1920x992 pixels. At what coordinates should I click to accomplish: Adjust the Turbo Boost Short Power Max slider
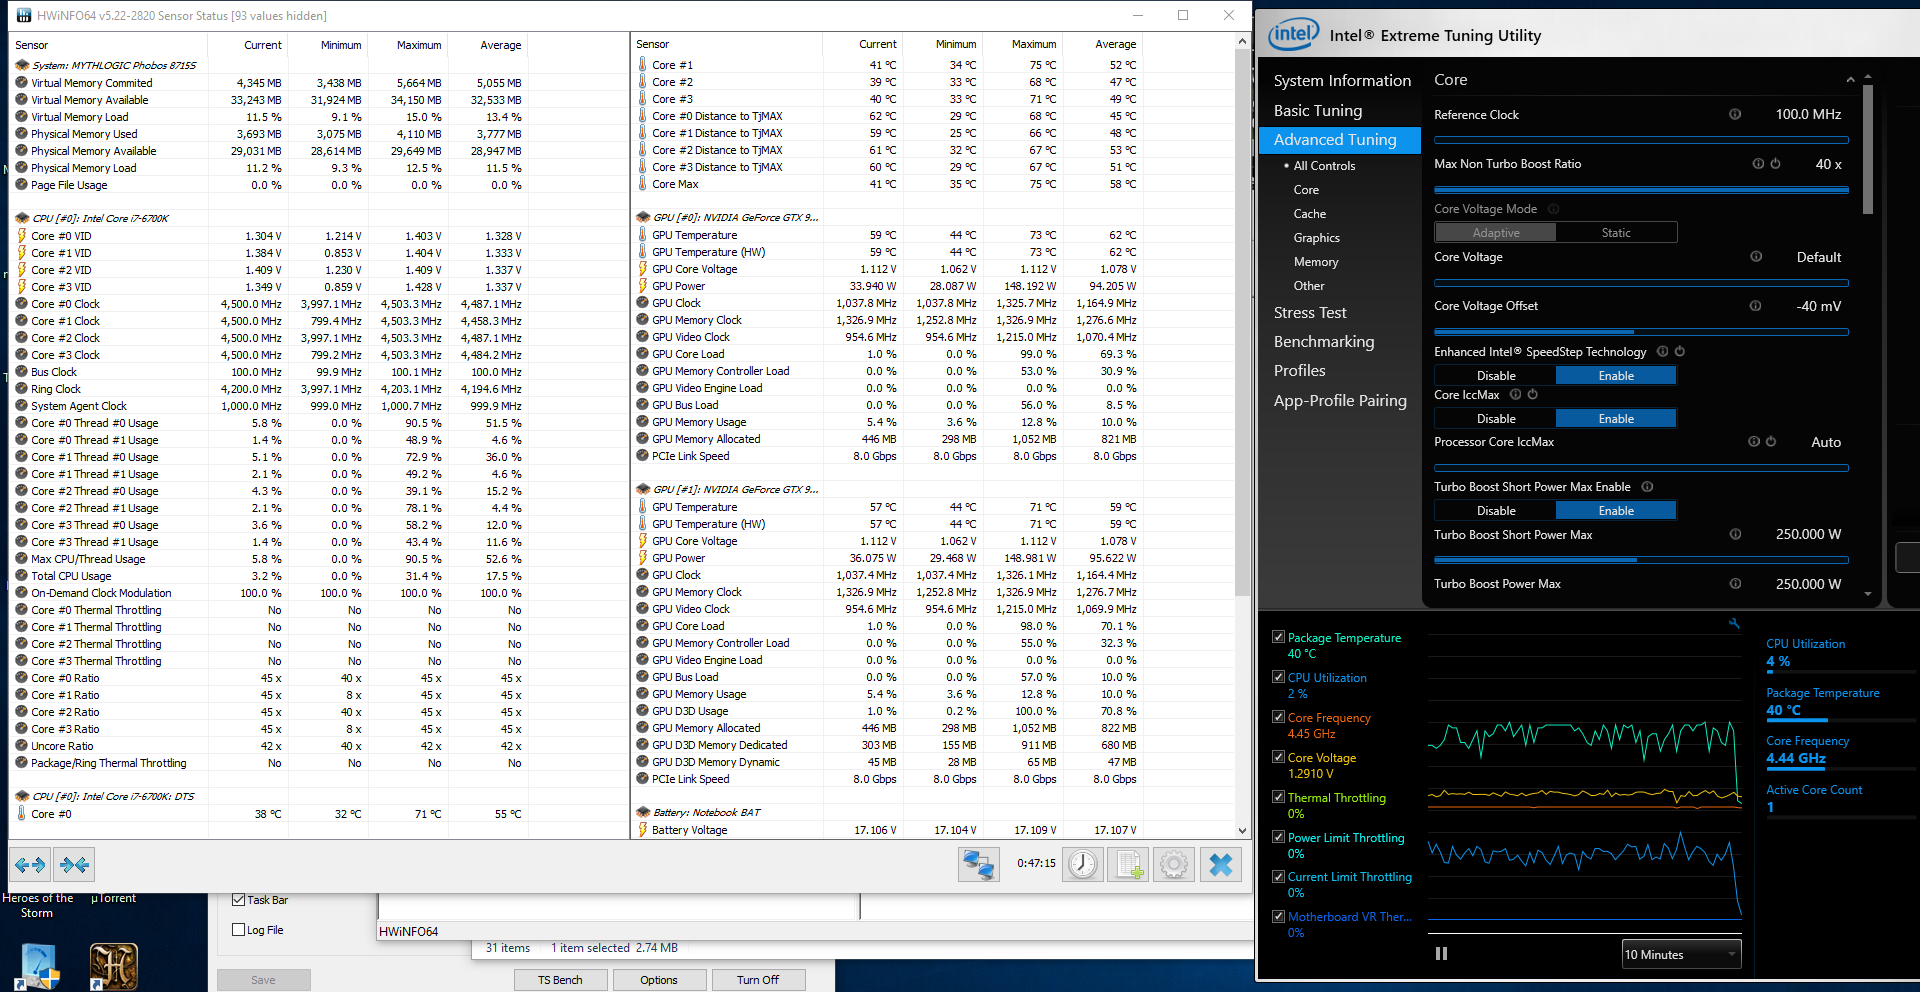(x=1641, y=560)
